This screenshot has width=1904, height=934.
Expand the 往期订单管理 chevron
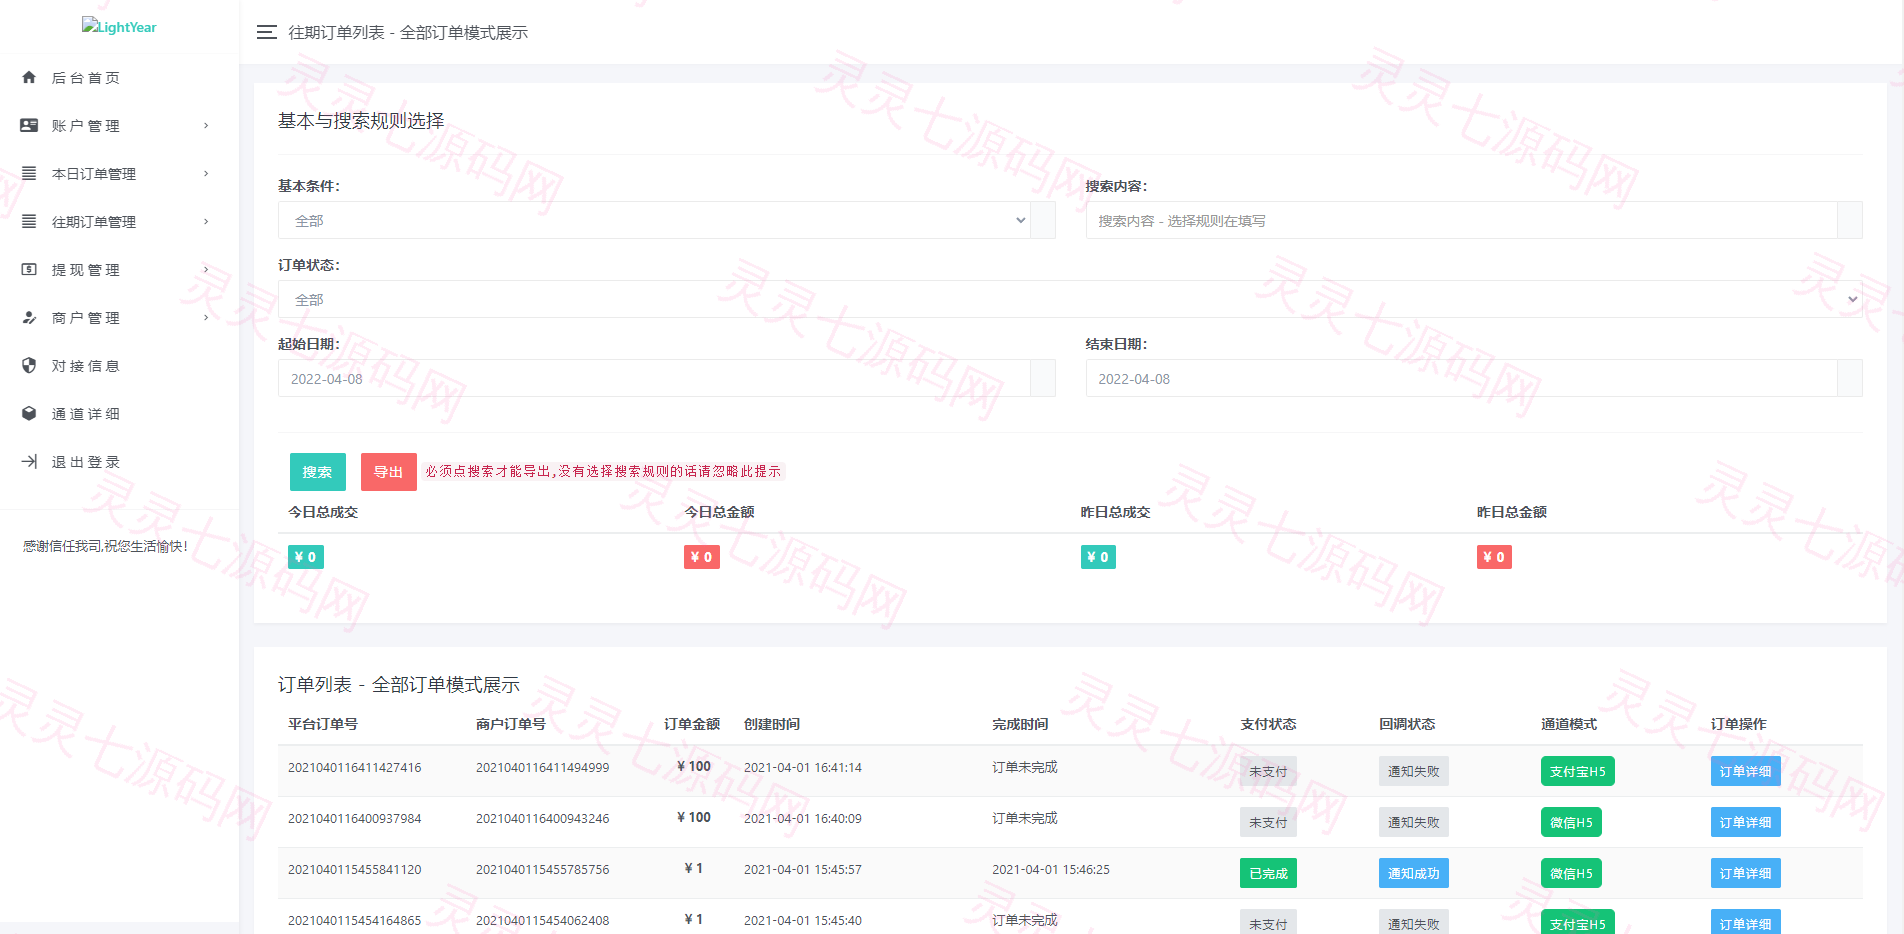tap(206, 221)
